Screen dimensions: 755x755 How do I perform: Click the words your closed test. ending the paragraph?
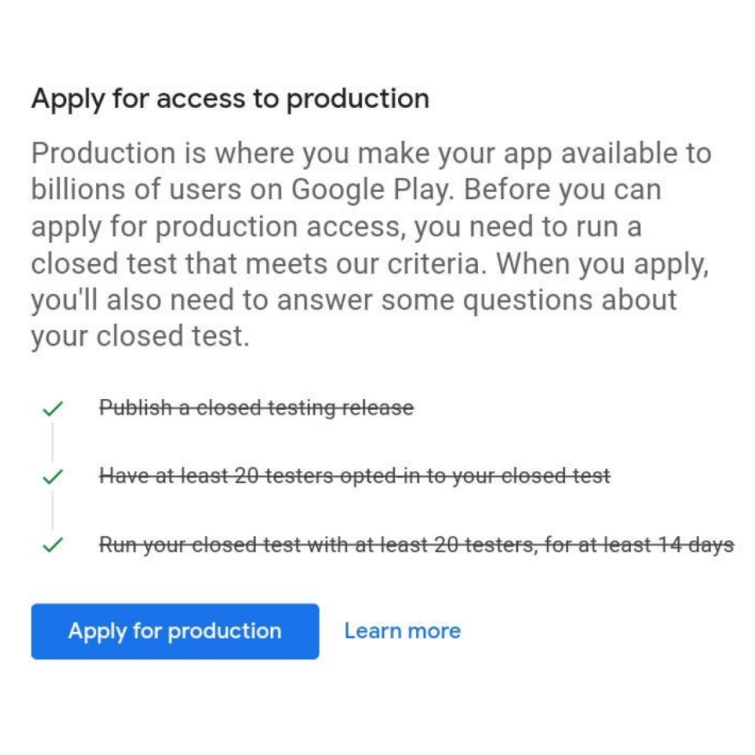click(141, 336)
